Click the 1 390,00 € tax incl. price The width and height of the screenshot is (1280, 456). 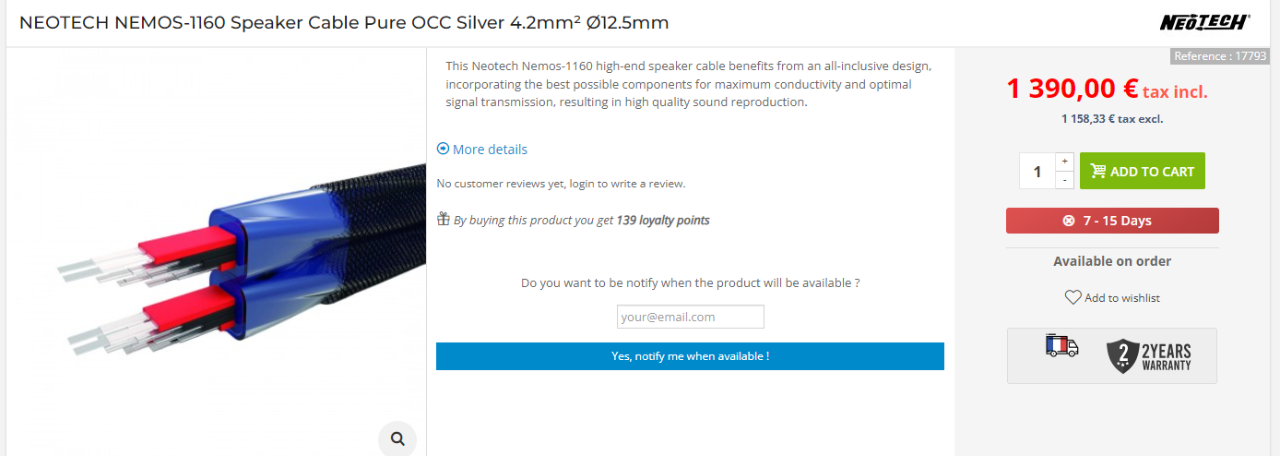point(1107,90)
